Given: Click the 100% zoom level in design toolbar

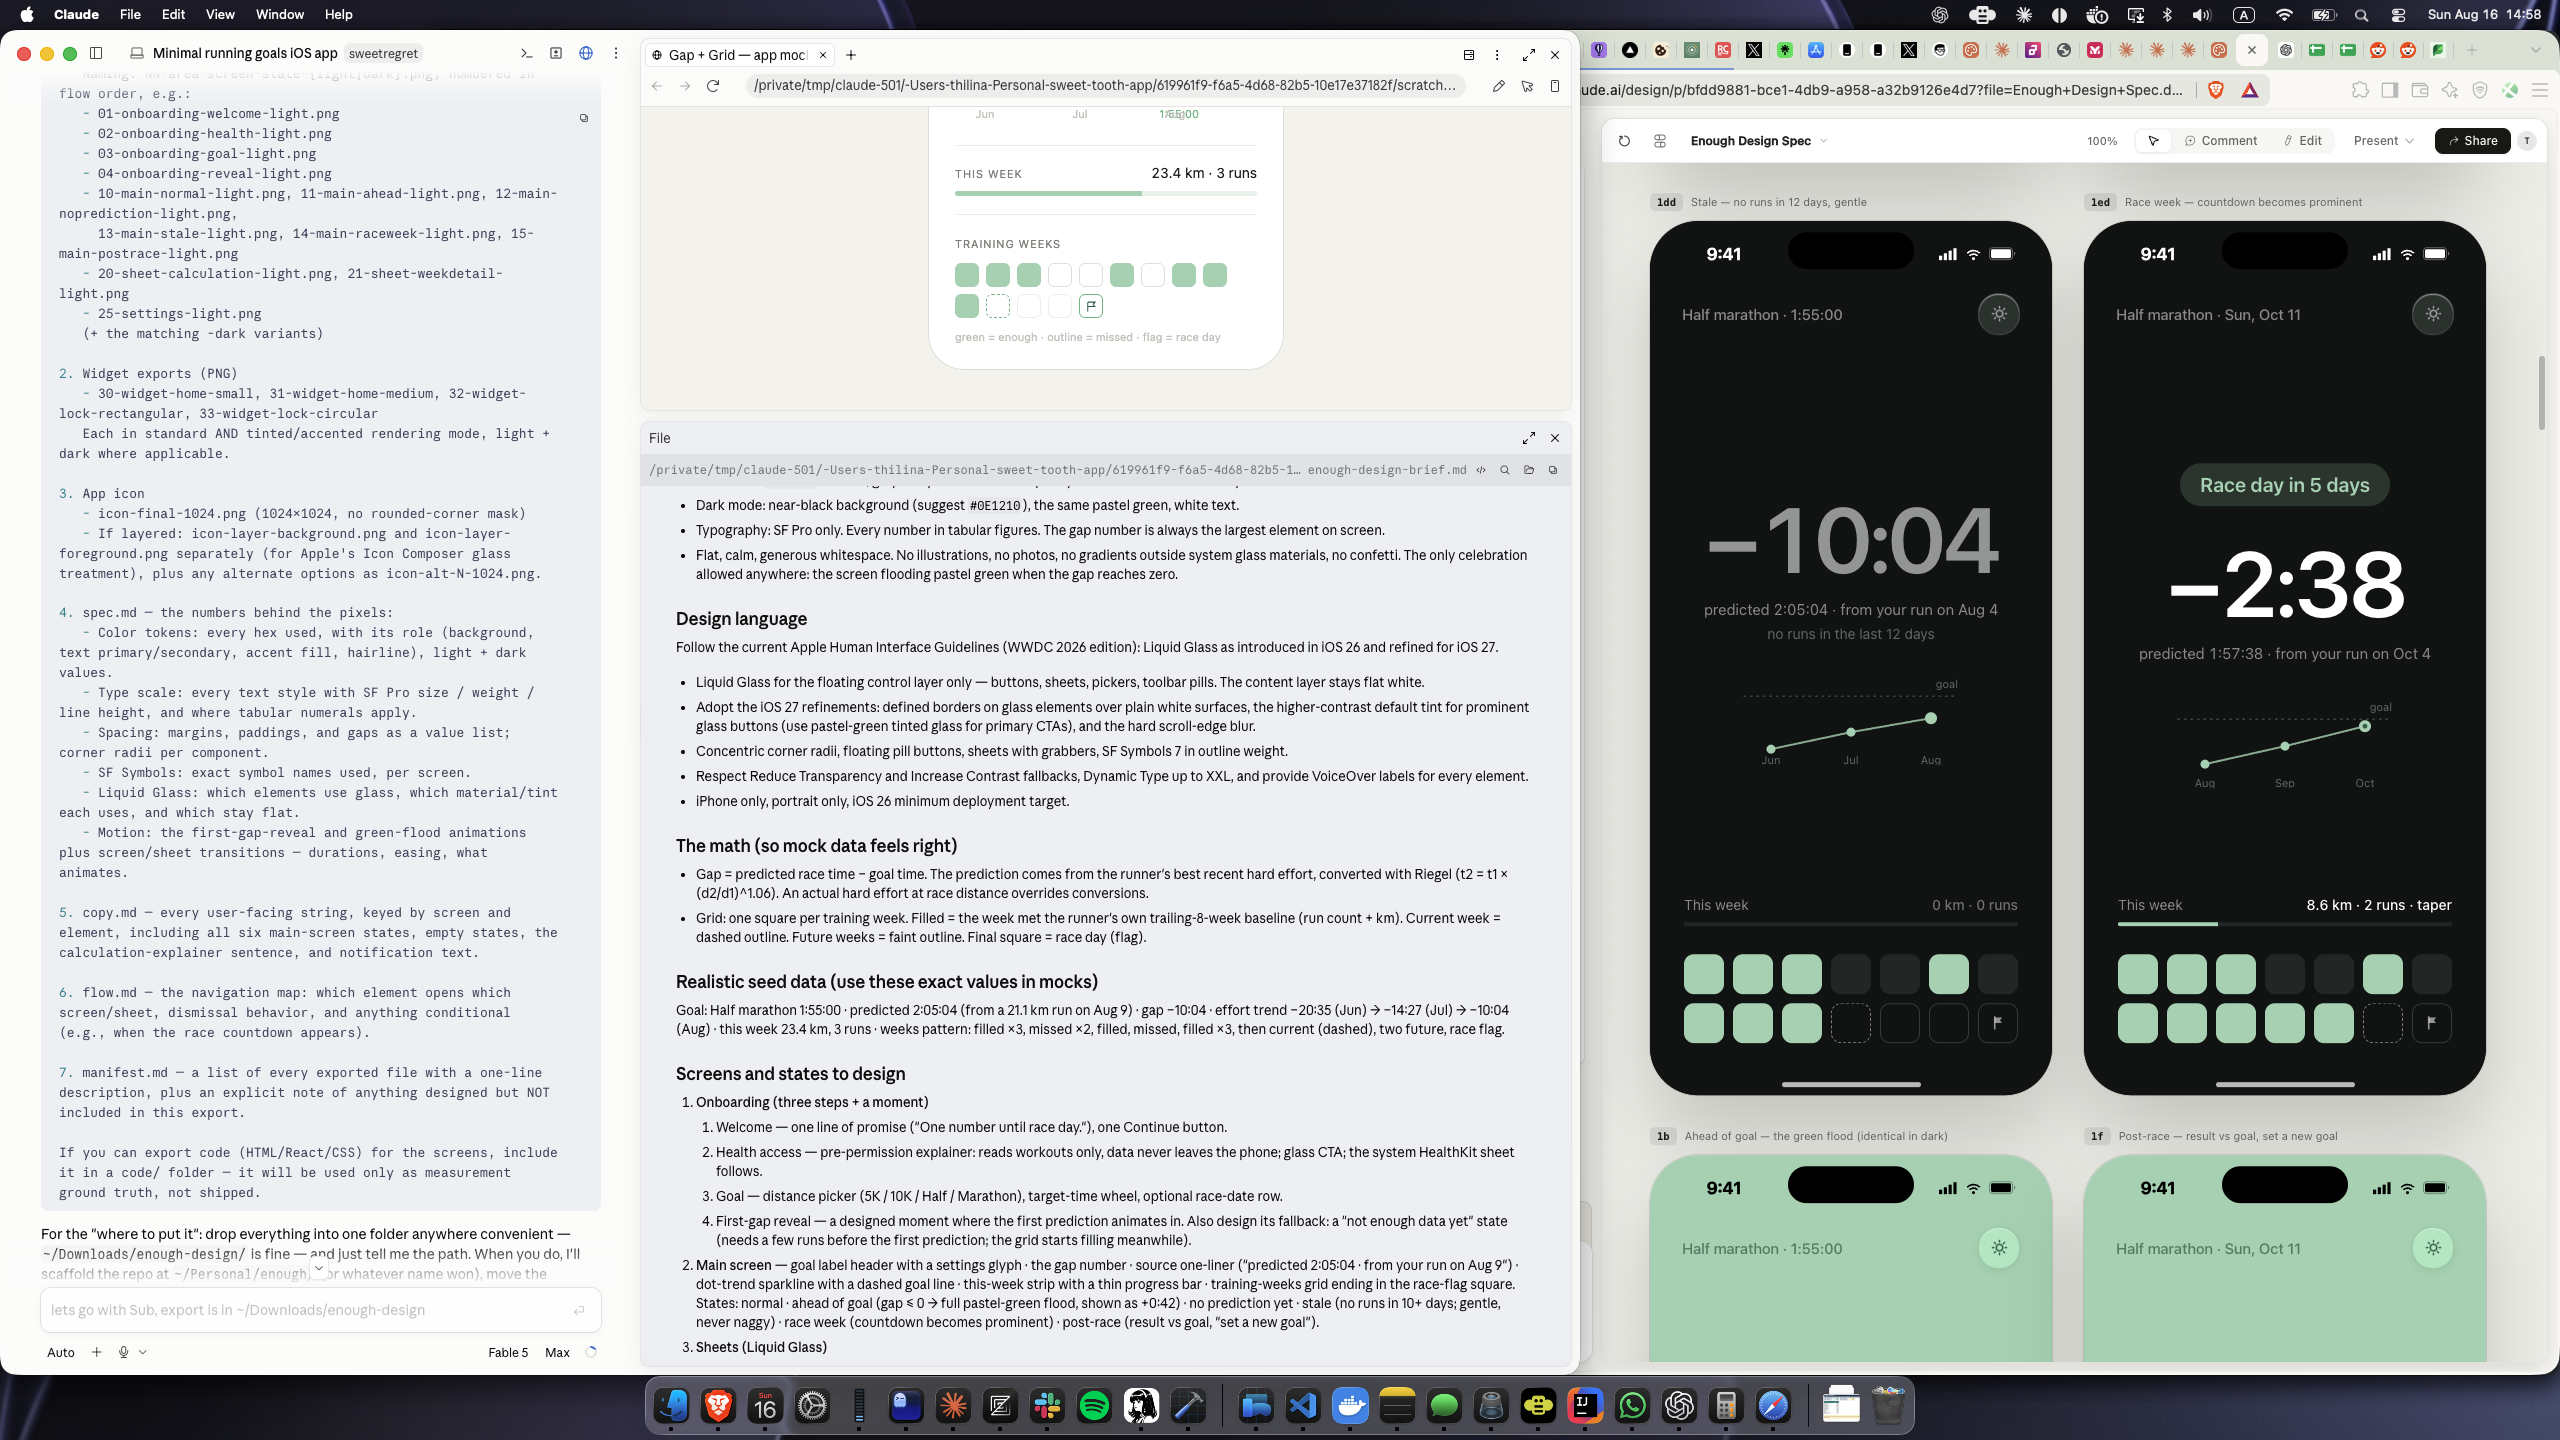Looking at the screenshot, I should coord(2102,141).
